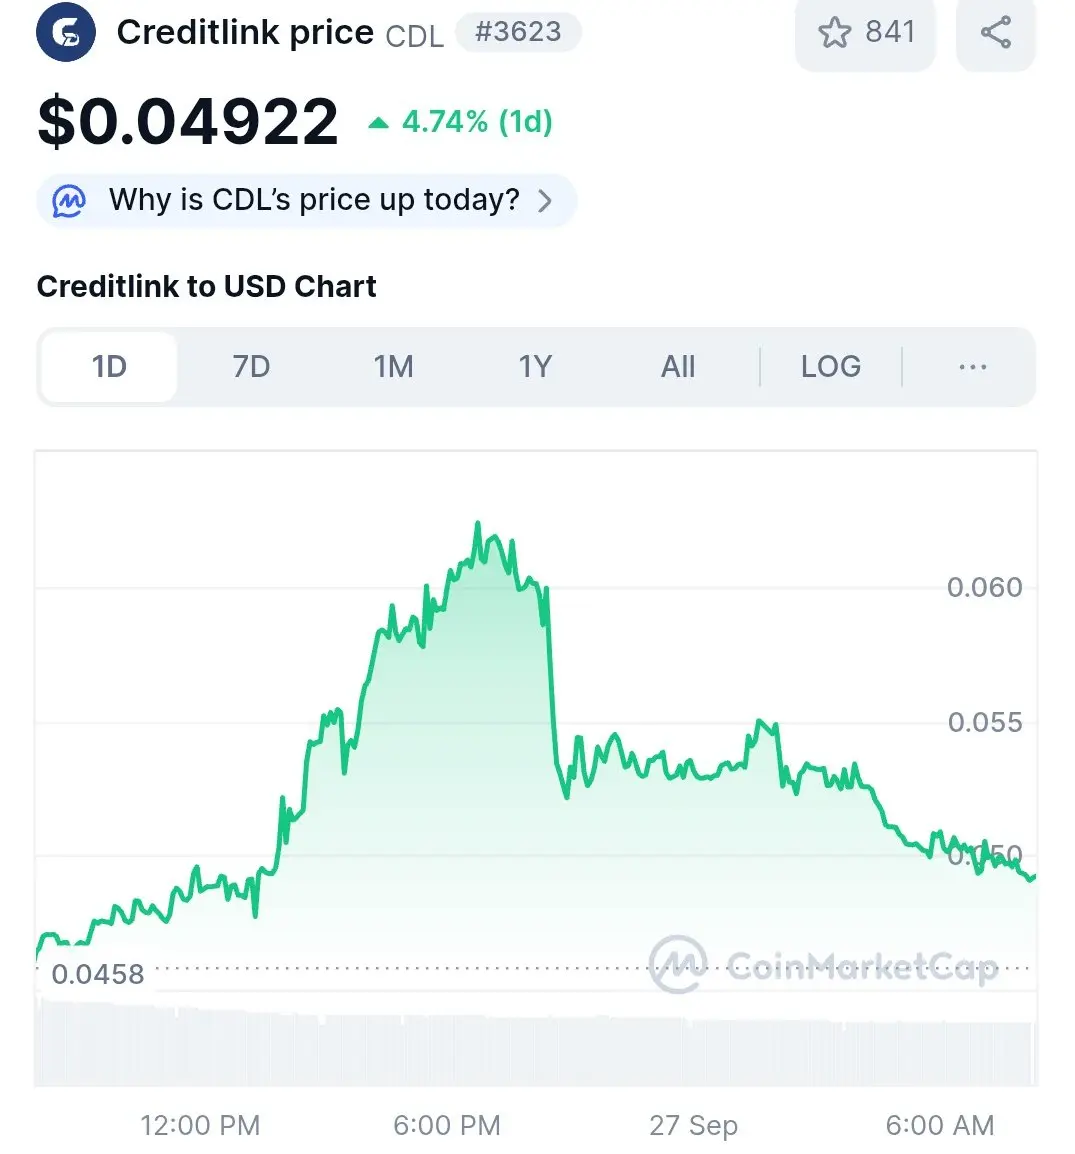
Task: Select the 1Y chart range
Action: coord(535,367)
